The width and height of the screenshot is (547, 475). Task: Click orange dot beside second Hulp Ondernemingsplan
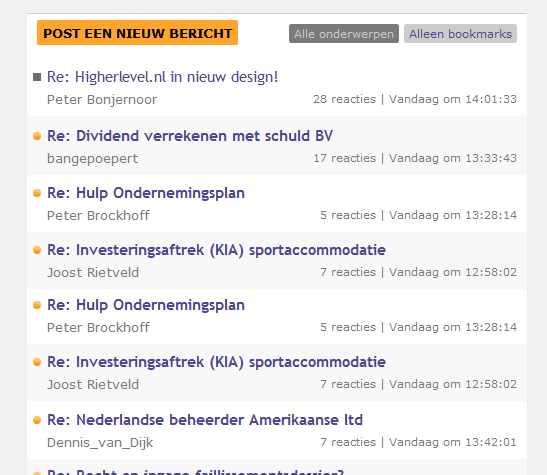tap(37, 305)
